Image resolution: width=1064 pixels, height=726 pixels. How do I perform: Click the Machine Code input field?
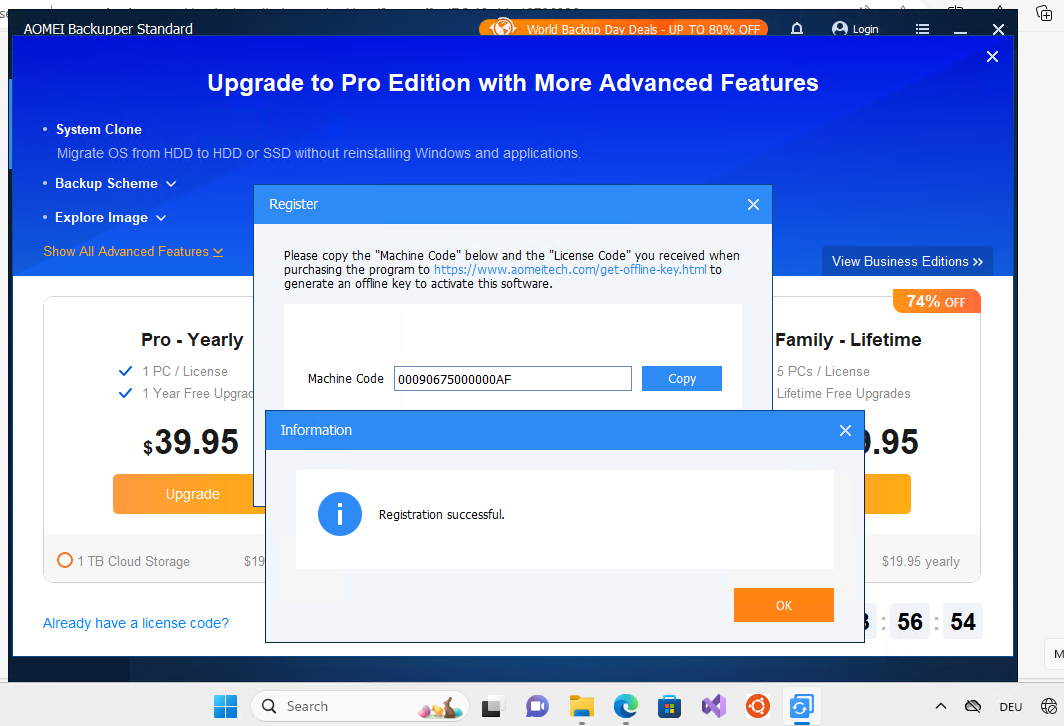512,379
